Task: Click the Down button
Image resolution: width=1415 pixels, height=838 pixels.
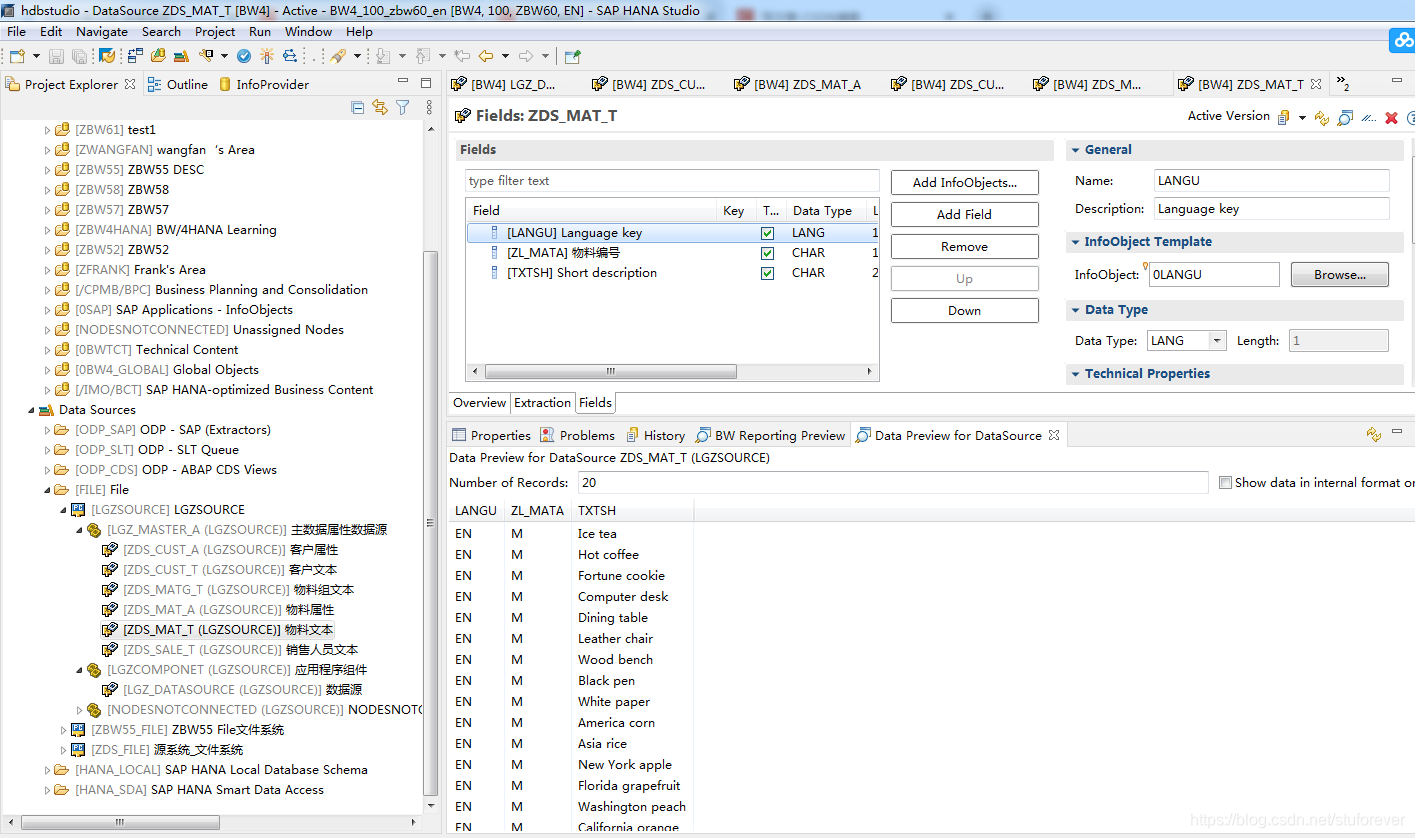Action: (x=964, y=310)
